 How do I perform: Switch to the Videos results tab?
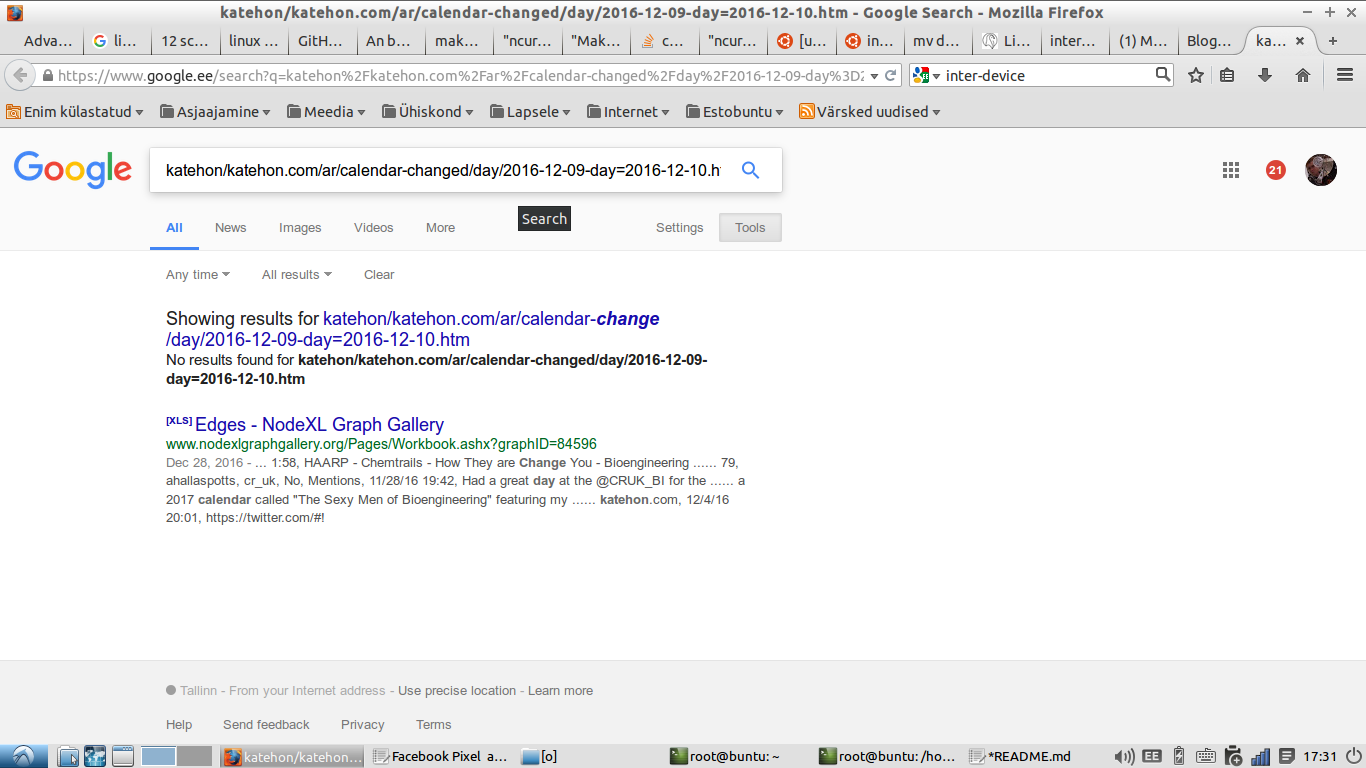tap(374, 228)
